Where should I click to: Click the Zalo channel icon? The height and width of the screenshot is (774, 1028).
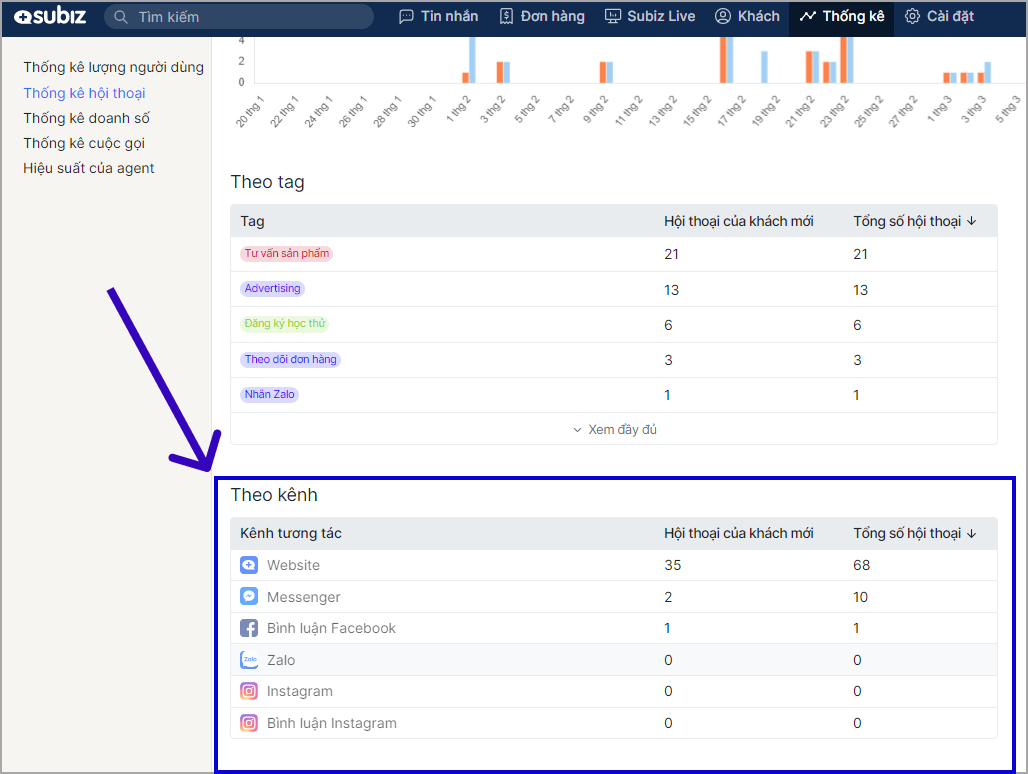pos(249,660)
